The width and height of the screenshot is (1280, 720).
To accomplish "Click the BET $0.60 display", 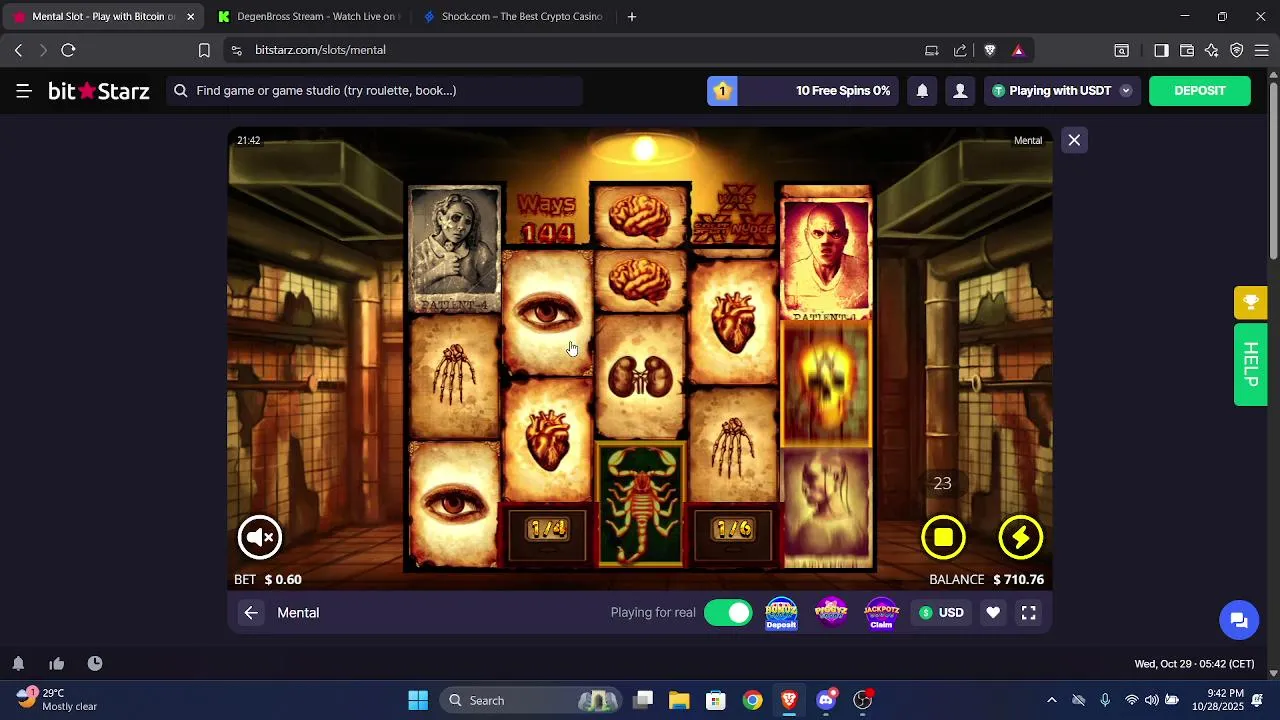I will tap(268, 579).
